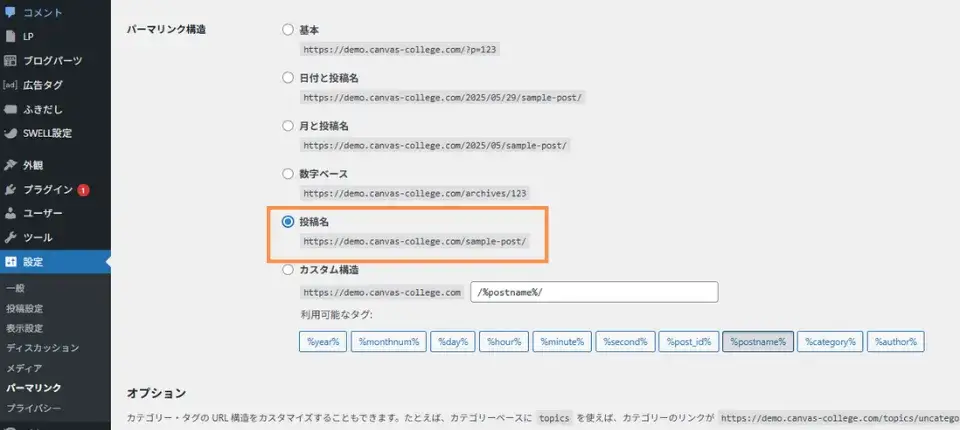The image size is (960, 430).
Task: Click the ?p=123 sample URL
Action: 400,50
